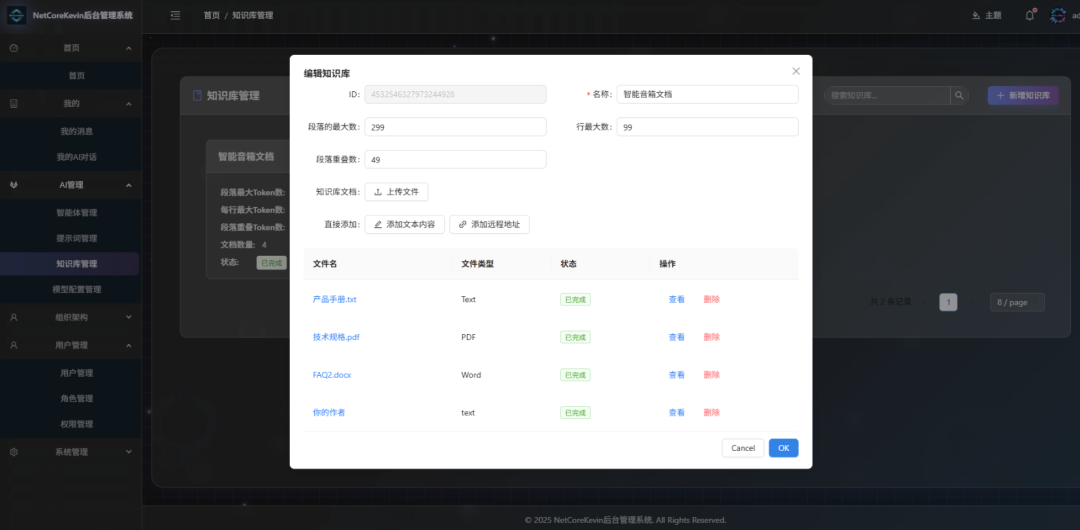Screen dimensions: 1080x530
Task: Click the NetCoreKevin logo icon
Action: 17,15
